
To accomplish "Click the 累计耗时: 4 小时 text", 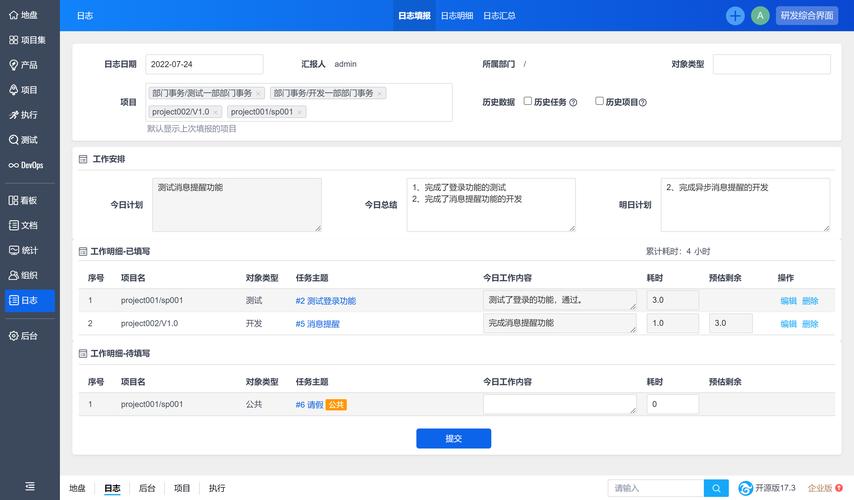I will (x=678, y=251).
